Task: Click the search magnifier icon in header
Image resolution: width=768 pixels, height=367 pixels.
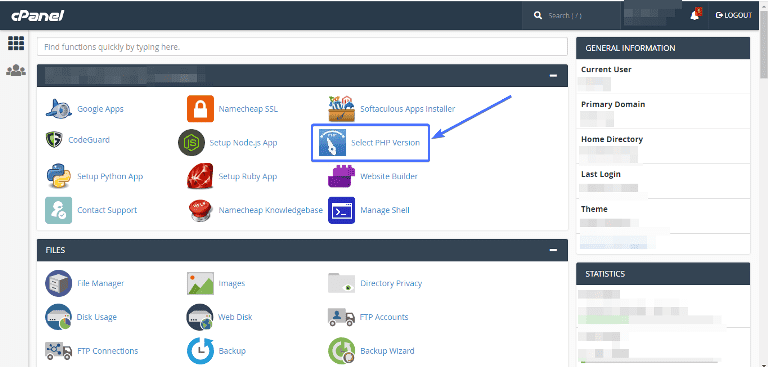Action: pyautogui.click(x=538, y=15)
